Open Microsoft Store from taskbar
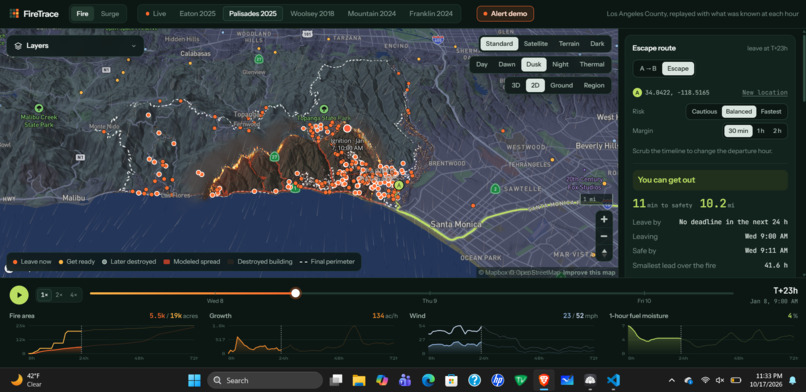Screen dimensions: 806x392 [x=451, y=380]
